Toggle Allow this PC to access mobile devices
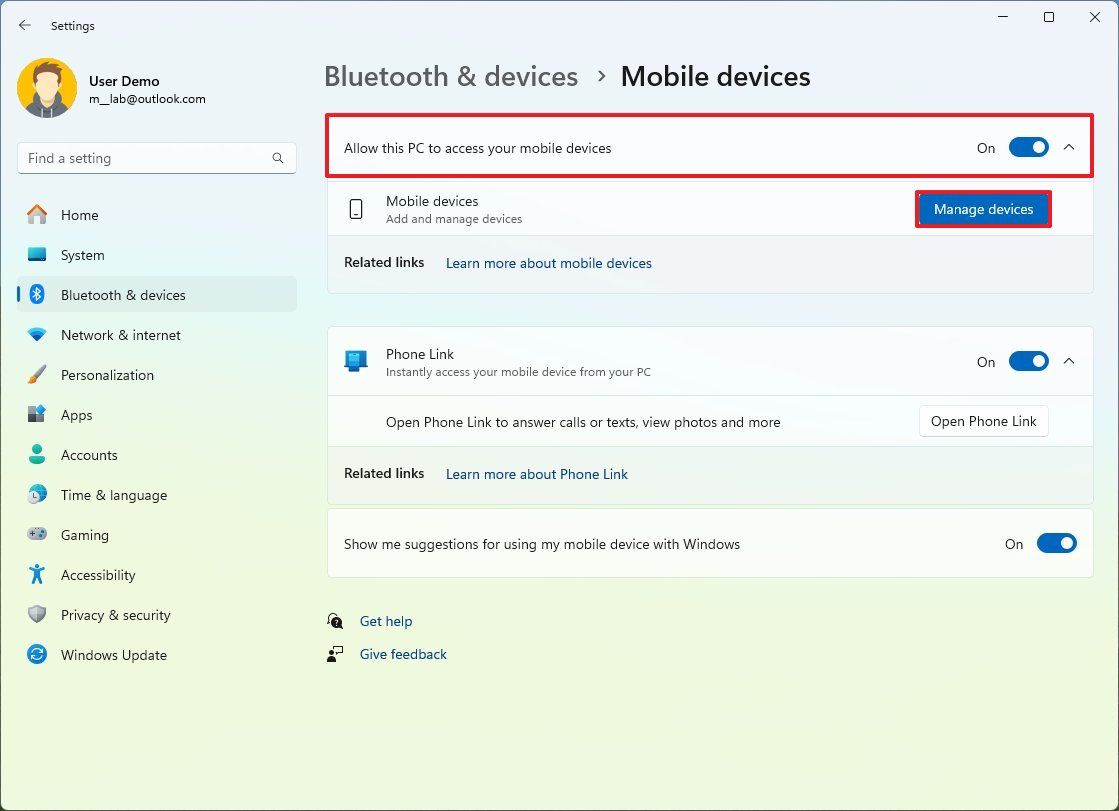Image resolution: width=1119 pixels, height=811 pixels. tap(1028, 147)
